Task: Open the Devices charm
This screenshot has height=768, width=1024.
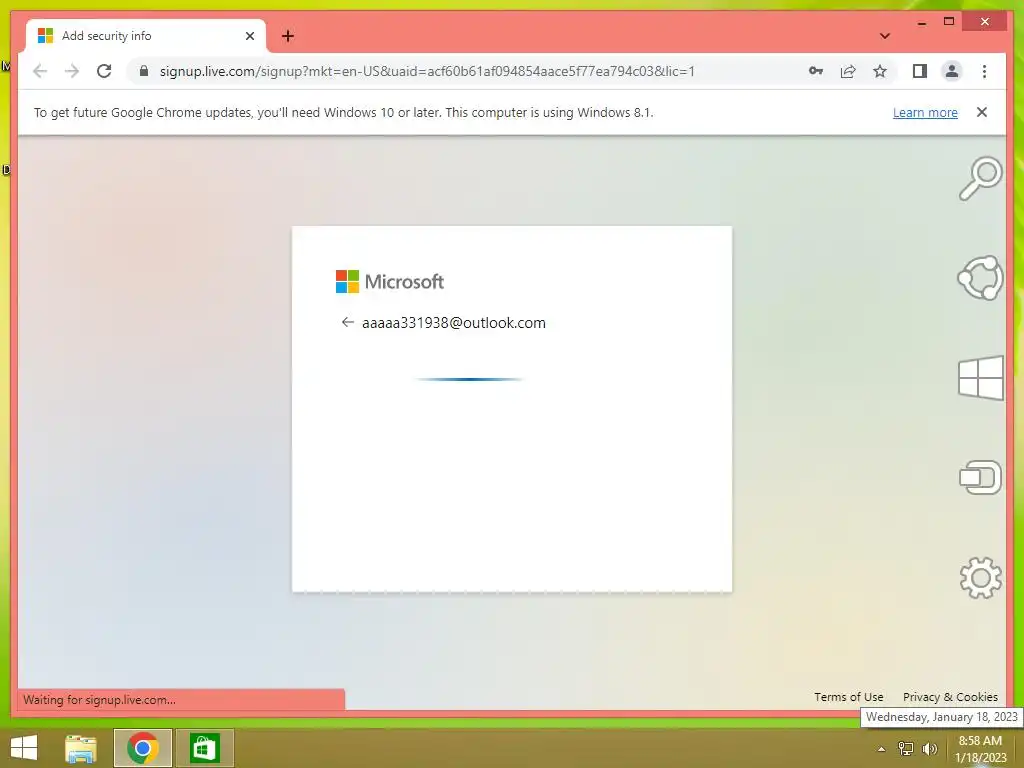Action: tap(980, 477)
